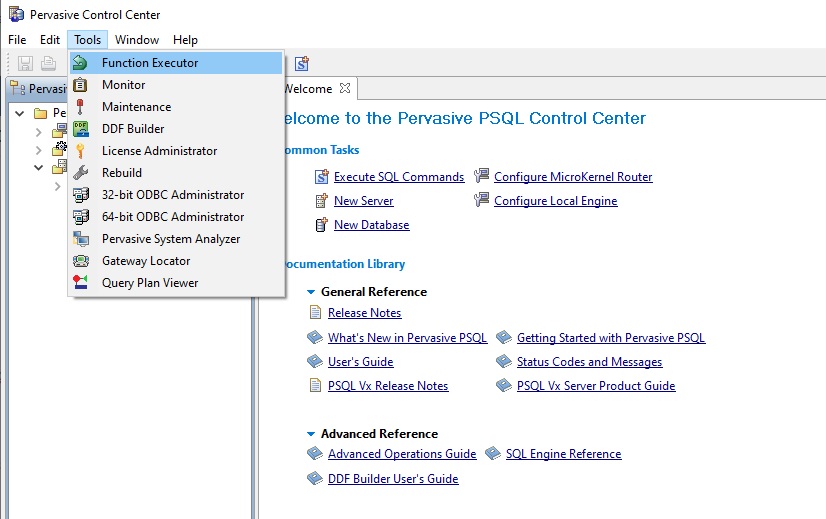The image size is (826, 519).
Task: Click the New Server icon
Action: (321, 201)
